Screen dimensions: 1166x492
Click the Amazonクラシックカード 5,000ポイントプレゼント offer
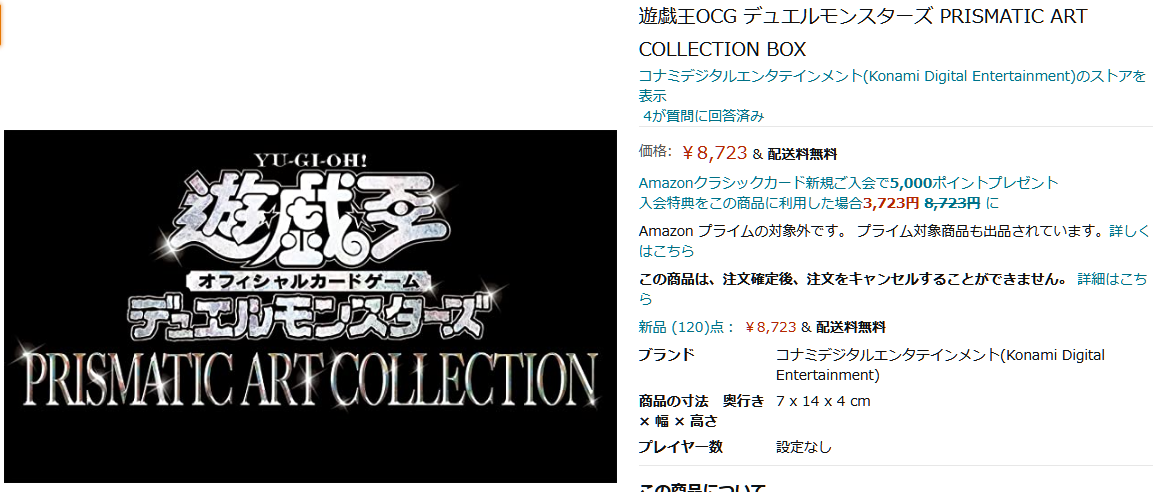(x=848, y=182)
